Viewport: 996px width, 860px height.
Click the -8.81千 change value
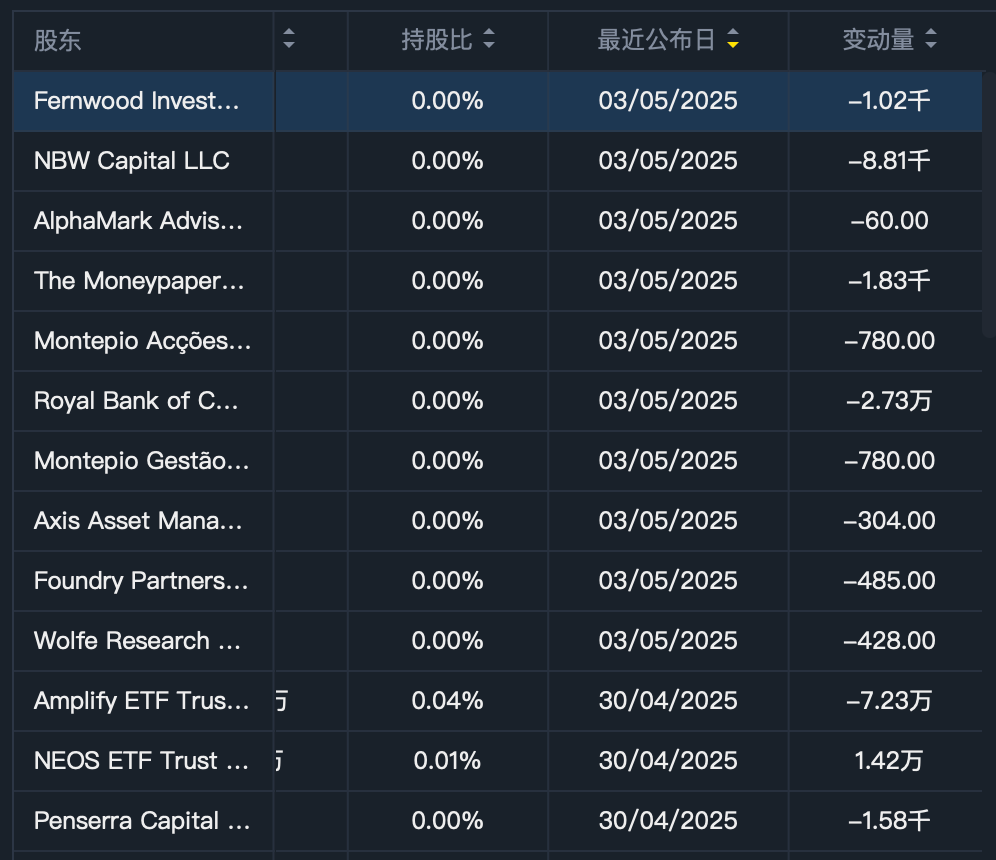[889, 161]
